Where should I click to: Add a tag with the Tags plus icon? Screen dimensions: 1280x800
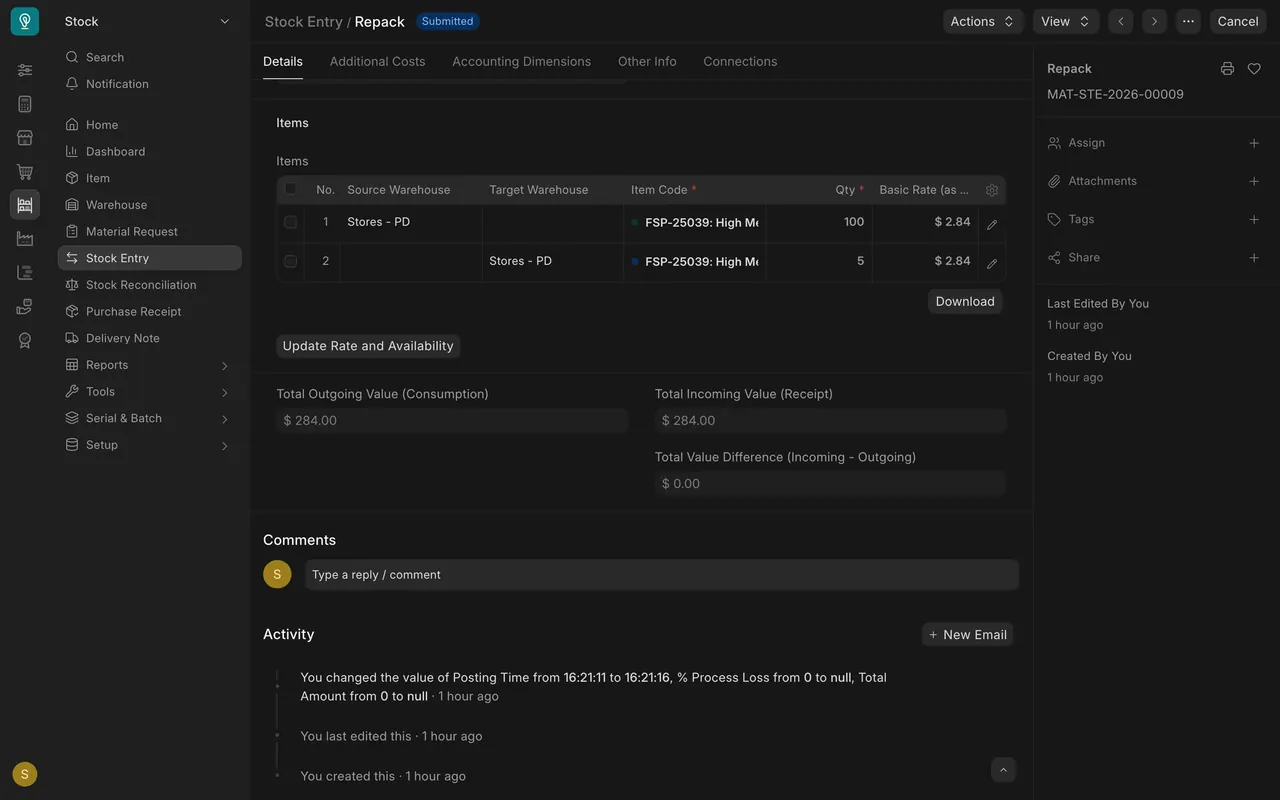coord(1254,219)
